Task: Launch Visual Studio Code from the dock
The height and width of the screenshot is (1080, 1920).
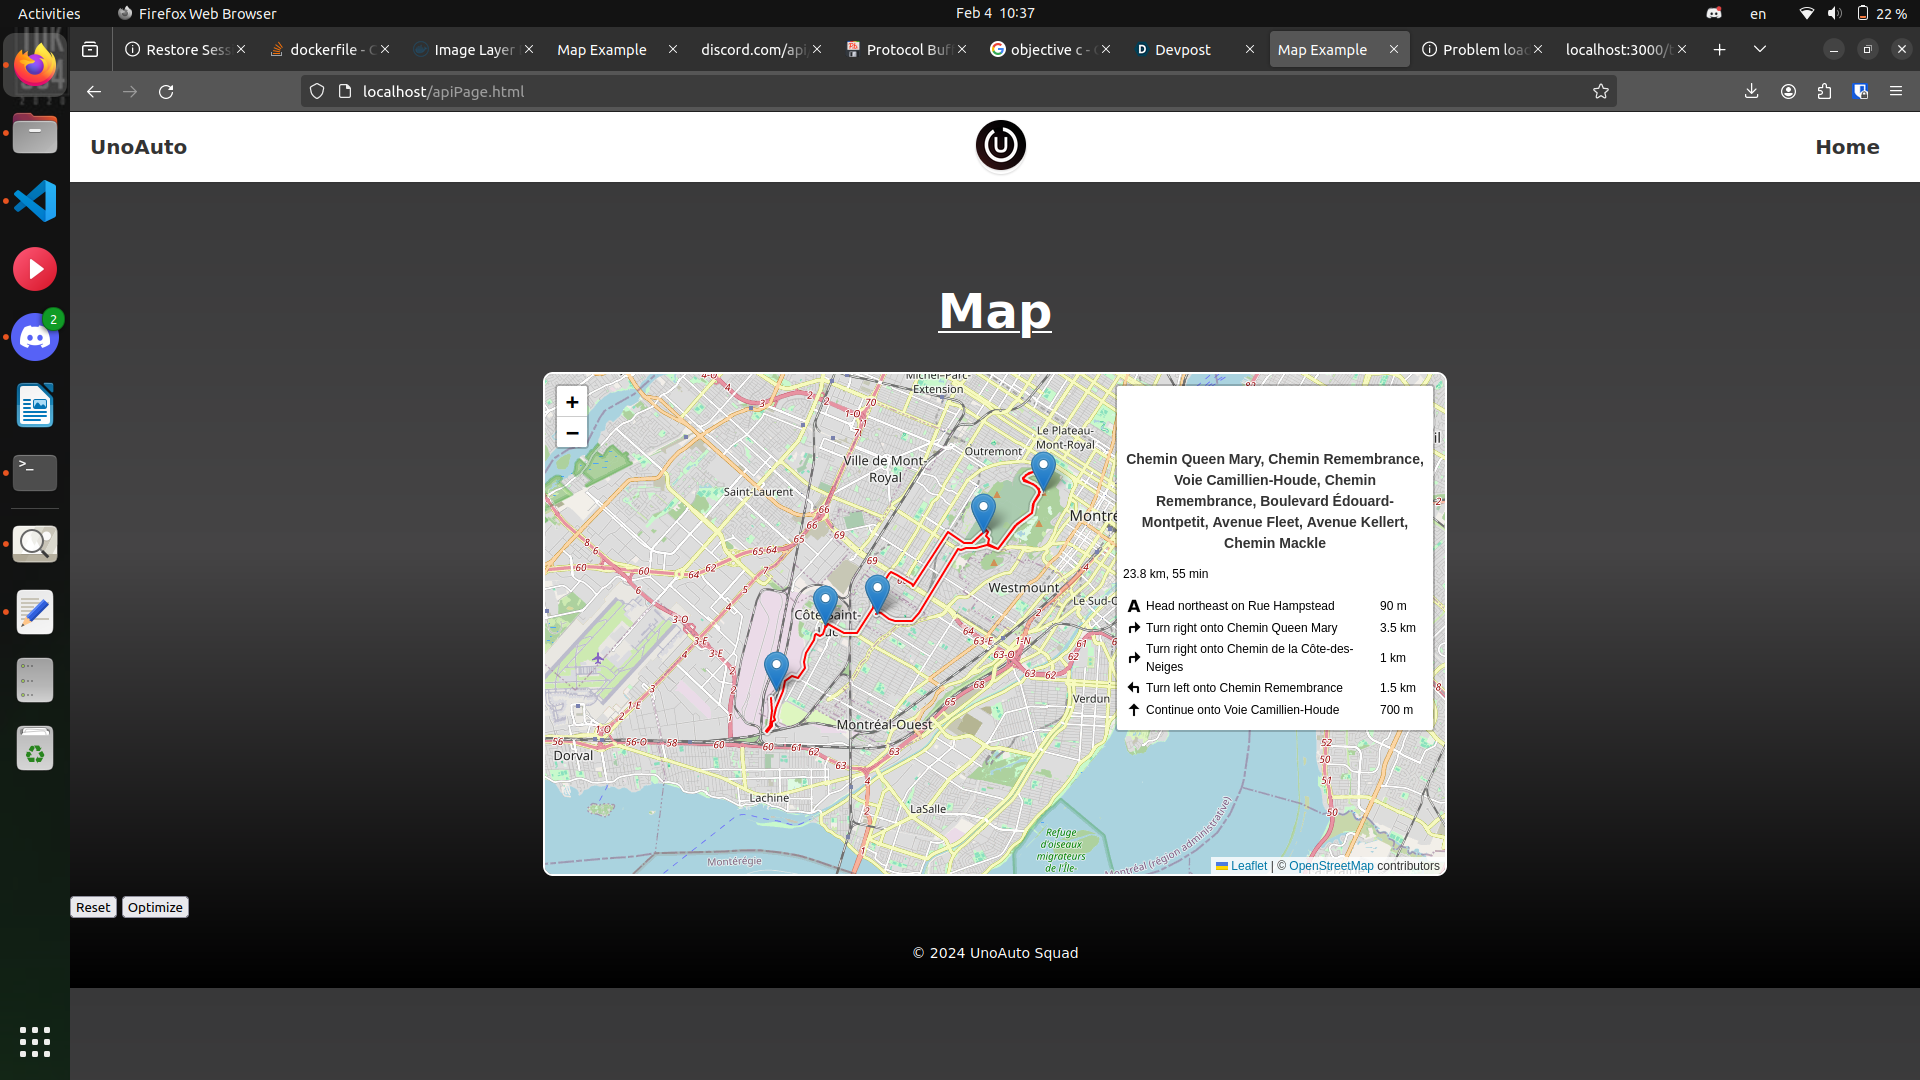Action: pyautogui.click(x=35, y=201)
